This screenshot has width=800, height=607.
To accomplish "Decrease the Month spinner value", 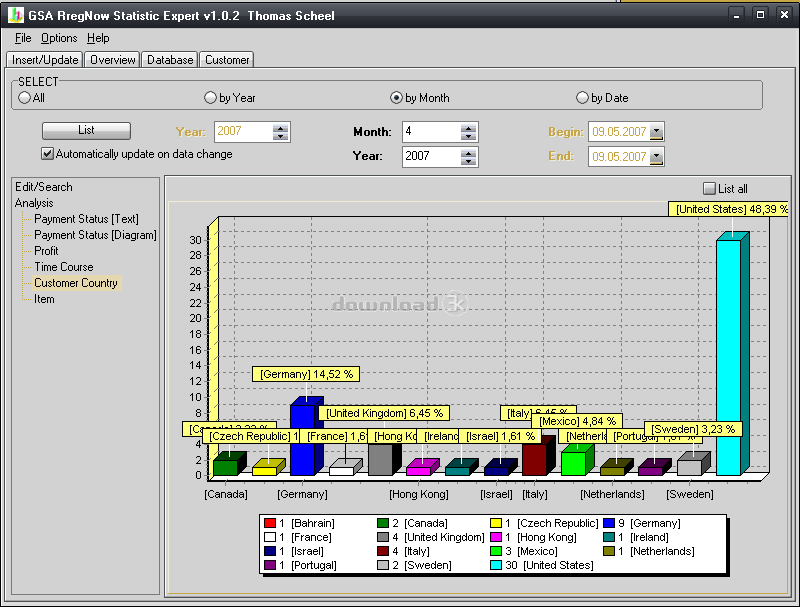I will (468, 136).
